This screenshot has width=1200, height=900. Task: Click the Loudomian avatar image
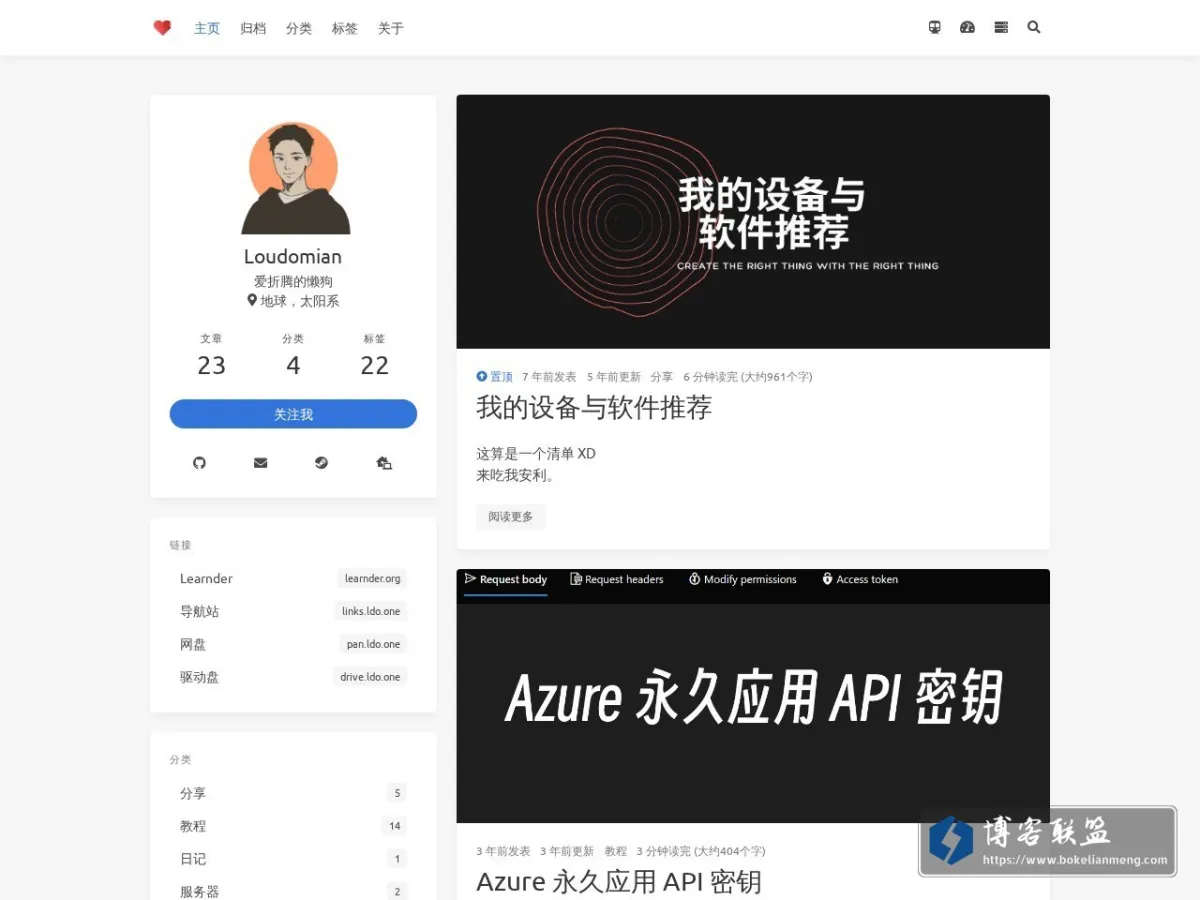tap(293, 179)
